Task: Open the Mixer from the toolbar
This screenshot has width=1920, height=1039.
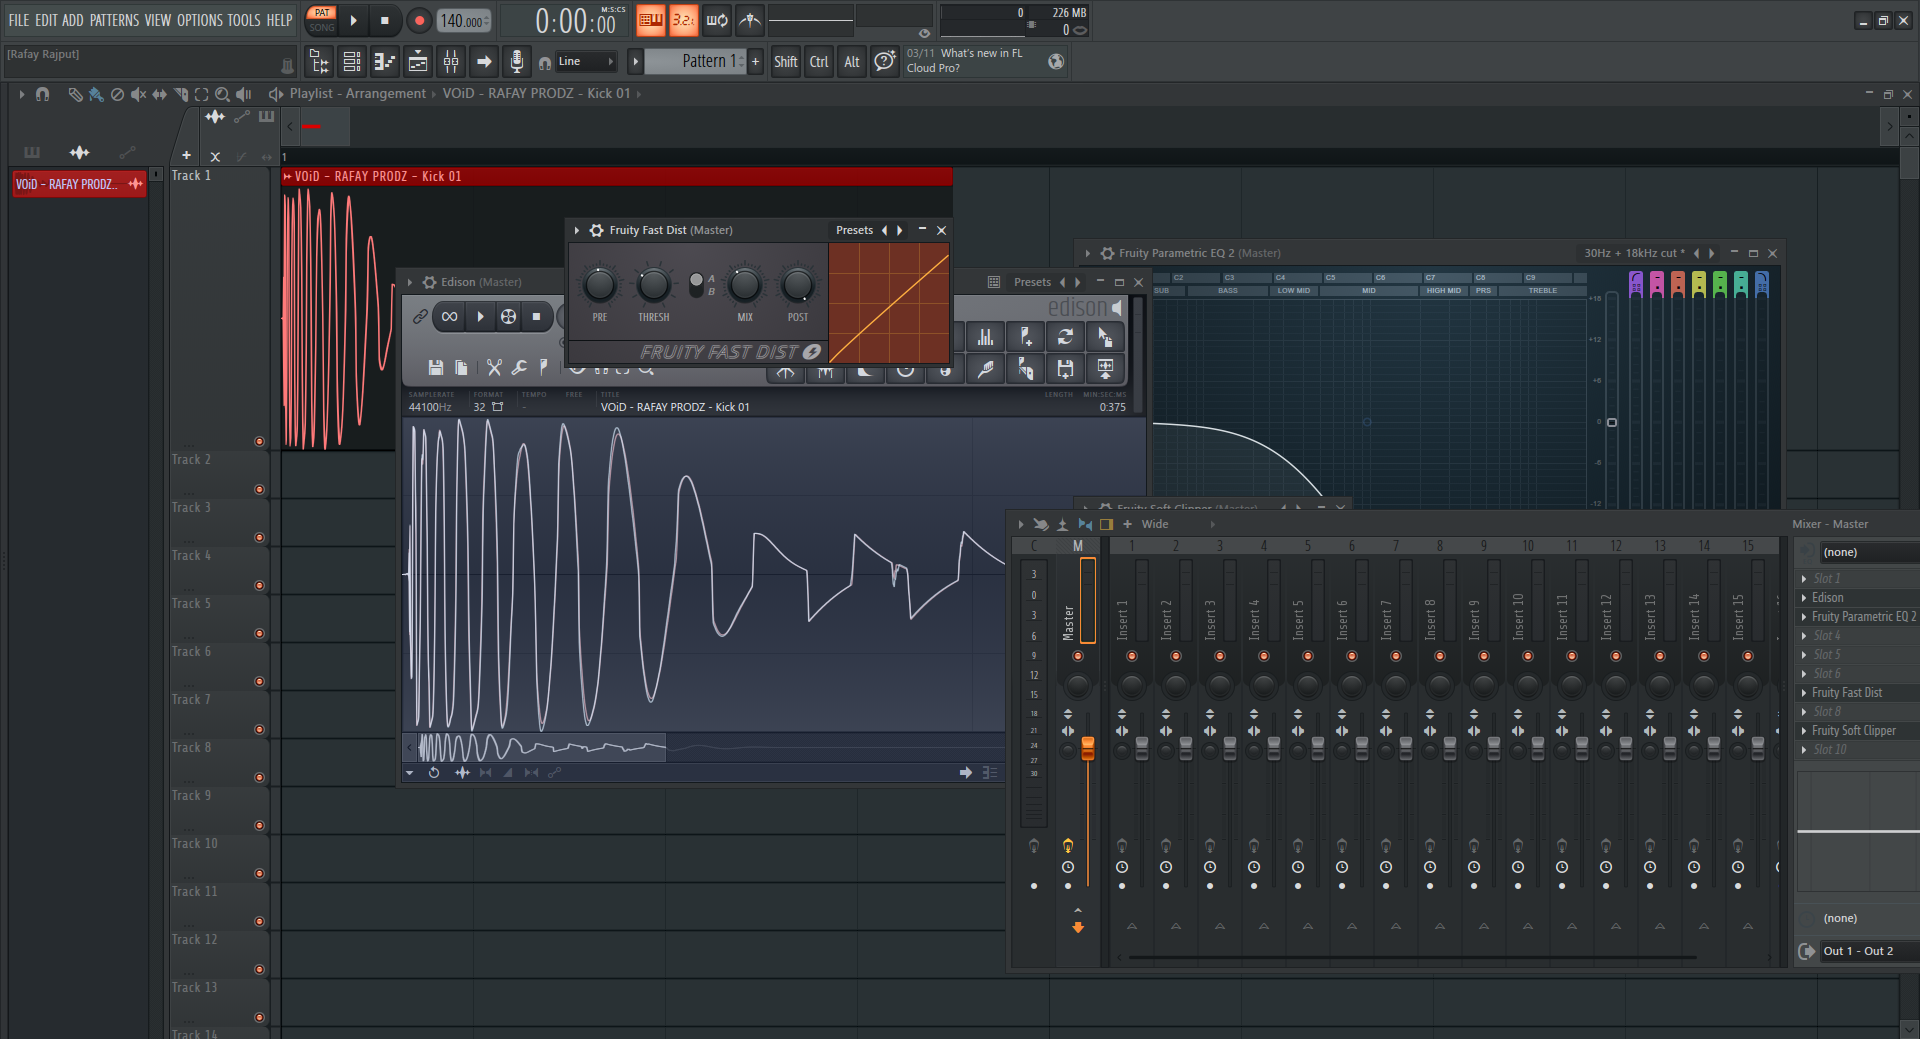Action: click(451, 62)
